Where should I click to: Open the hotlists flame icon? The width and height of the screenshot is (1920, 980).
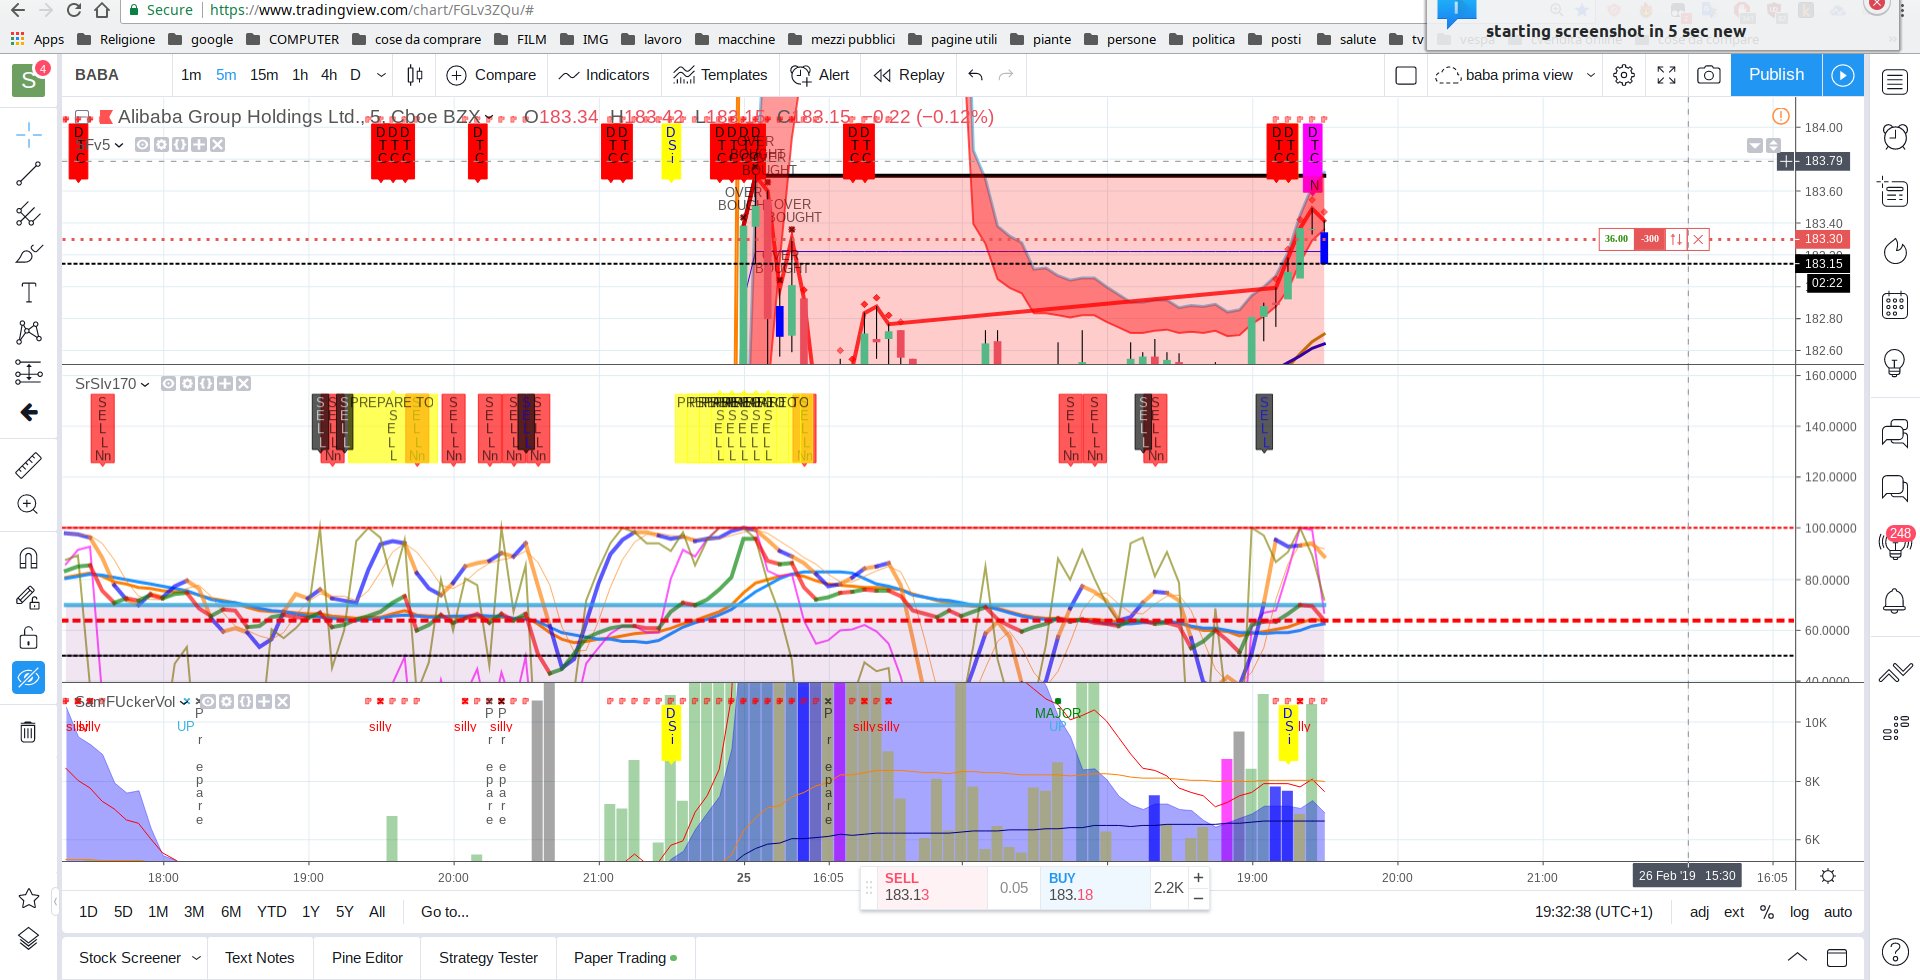click(x=1895, y=250)
